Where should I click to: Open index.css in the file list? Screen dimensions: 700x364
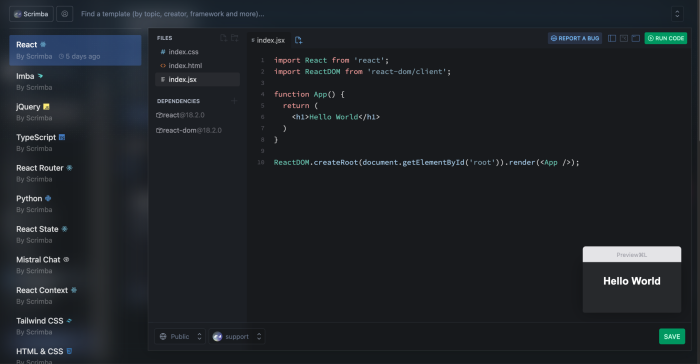click(197, 52)
